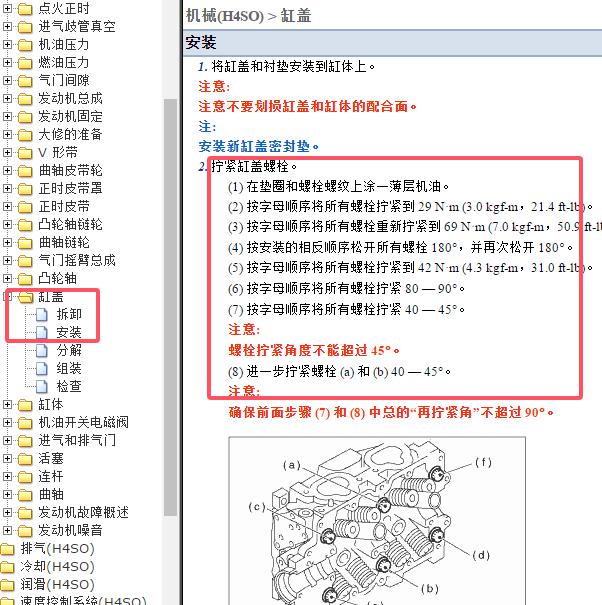This screenshot has height=605, width=602.
Task: Click the V 形带 folder icon
Action: (x=25, y=153)
